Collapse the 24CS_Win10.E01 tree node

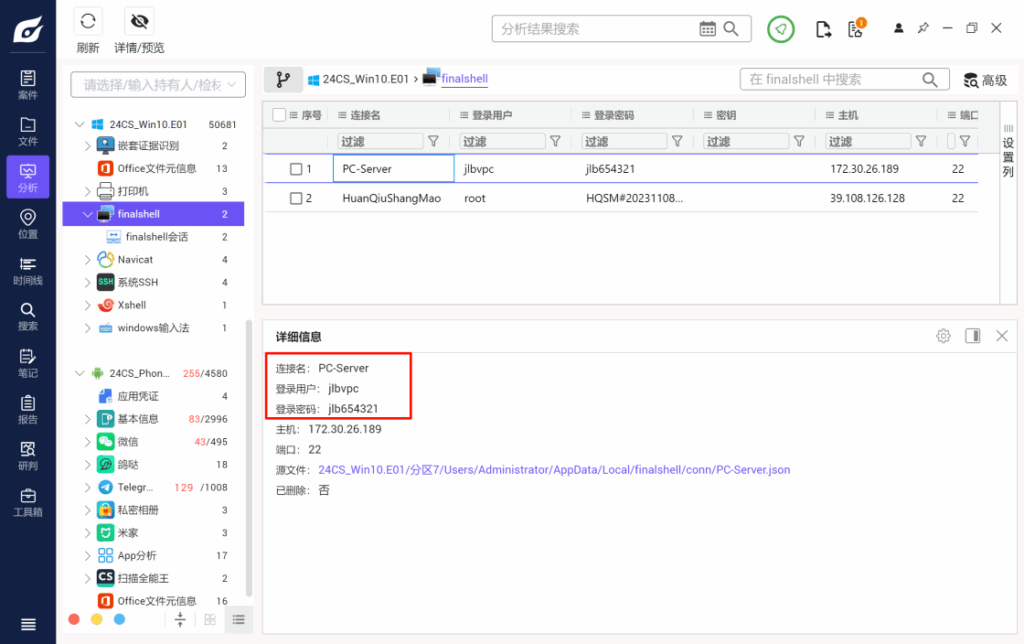(x=79, y=125)
